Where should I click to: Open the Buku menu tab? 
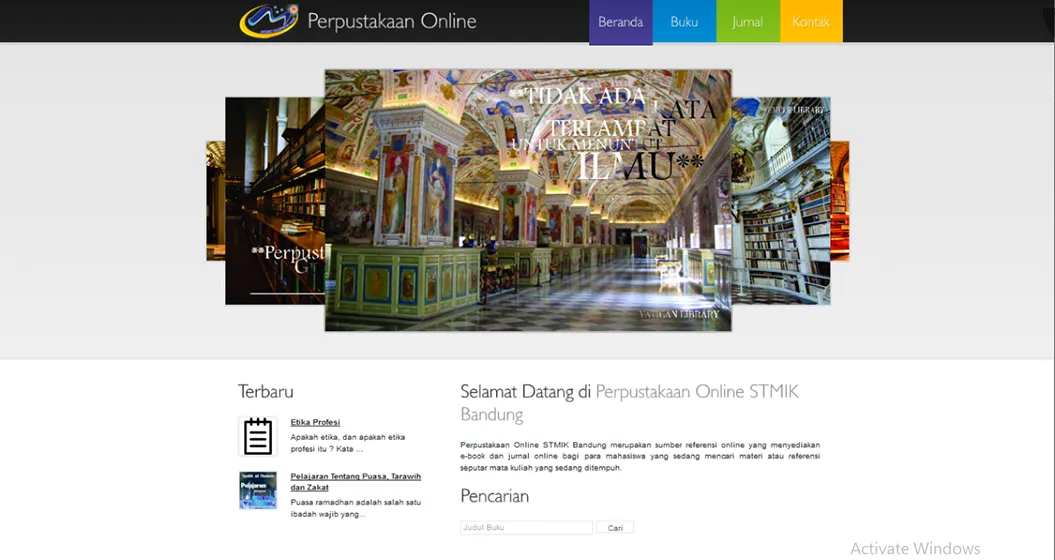(684, 22)
